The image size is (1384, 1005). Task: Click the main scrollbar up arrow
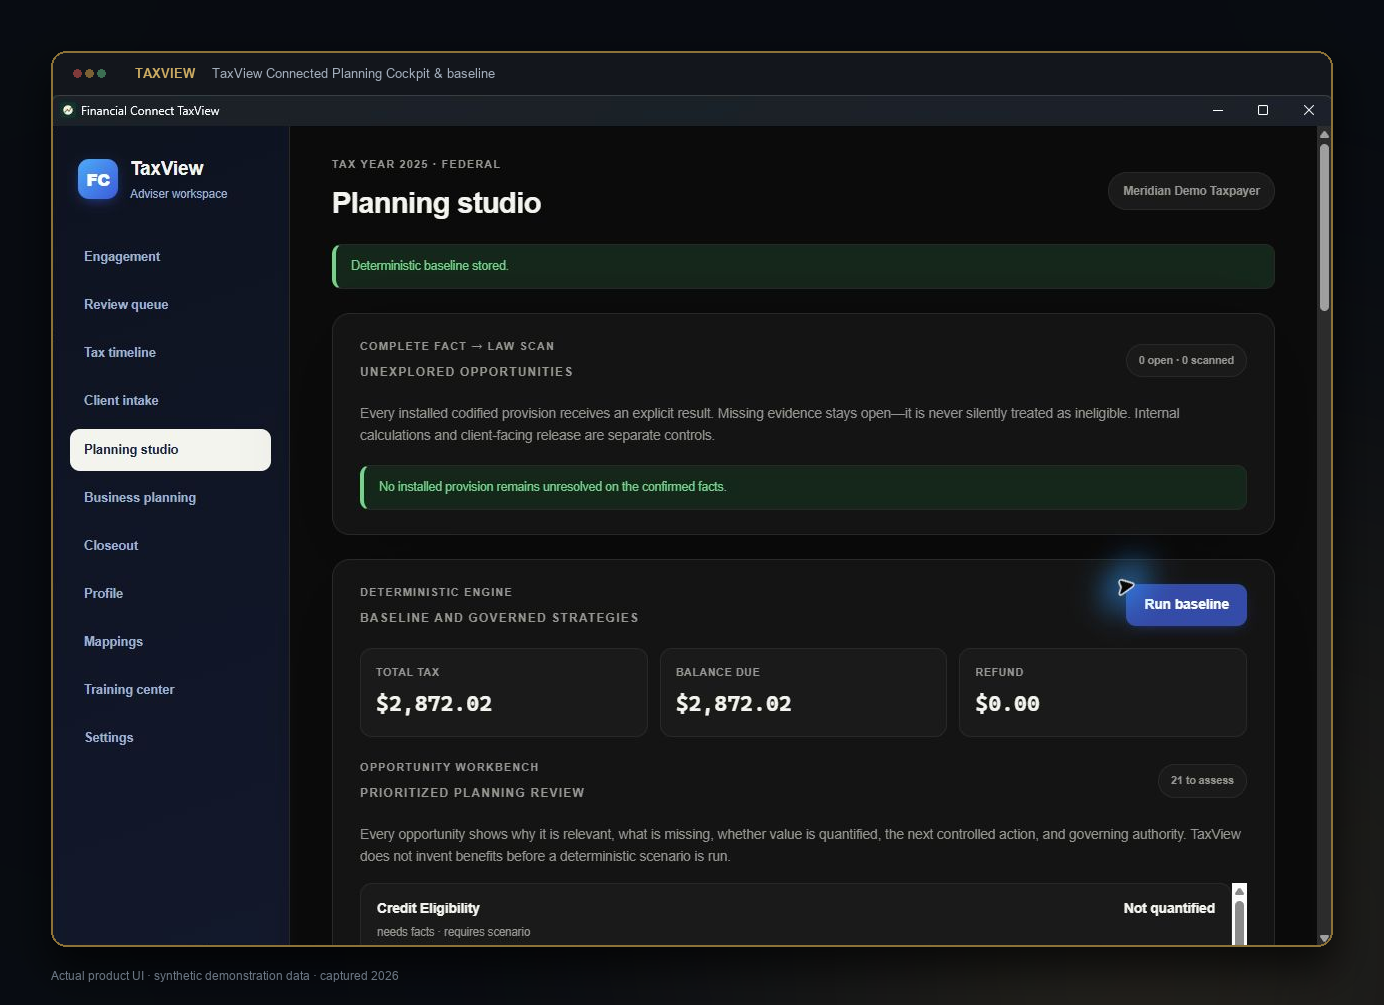point(1324,134)
